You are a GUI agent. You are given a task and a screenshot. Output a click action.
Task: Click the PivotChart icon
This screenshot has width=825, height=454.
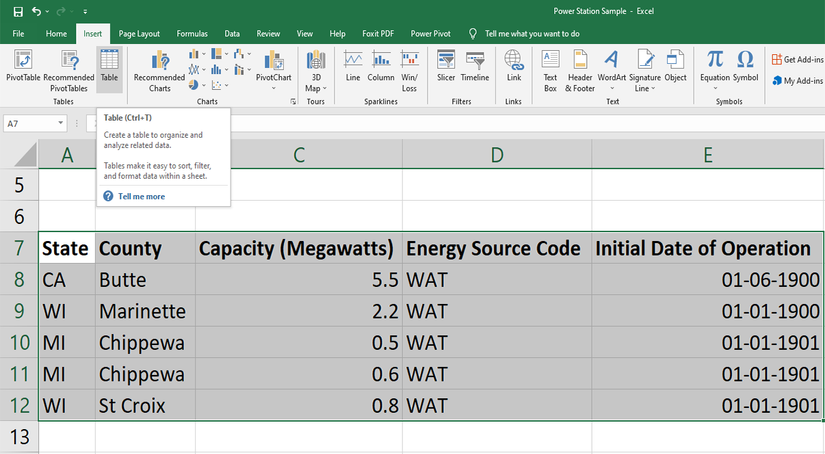(x=274, y=61)
